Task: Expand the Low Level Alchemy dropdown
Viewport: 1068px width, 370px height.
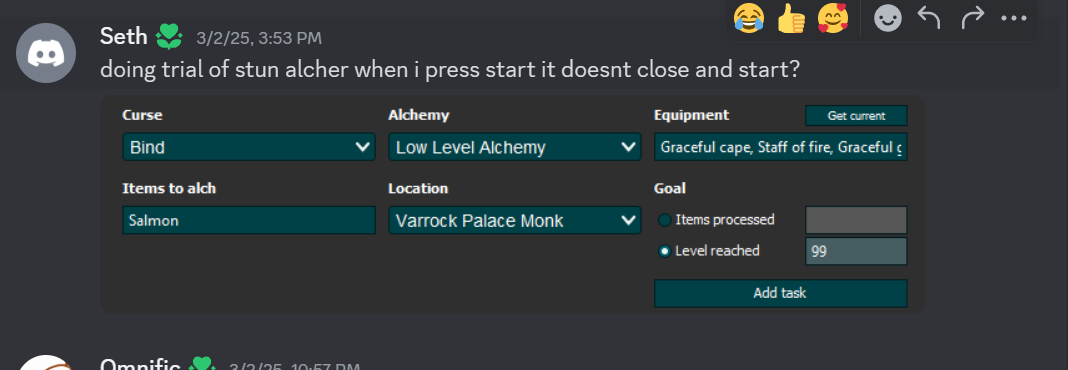Action: pyautogui.click(x=514, y=147)
